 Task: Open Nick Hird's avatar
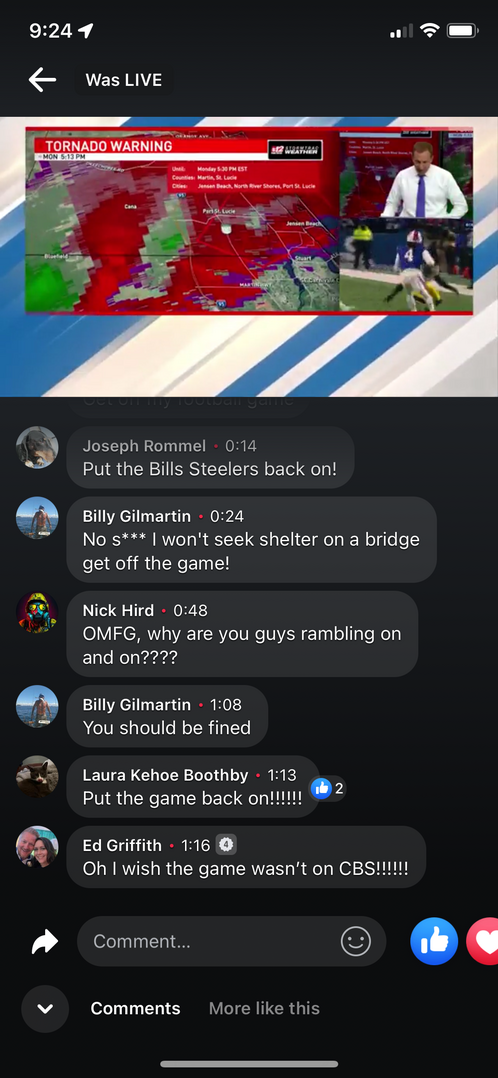coord(37,612)
